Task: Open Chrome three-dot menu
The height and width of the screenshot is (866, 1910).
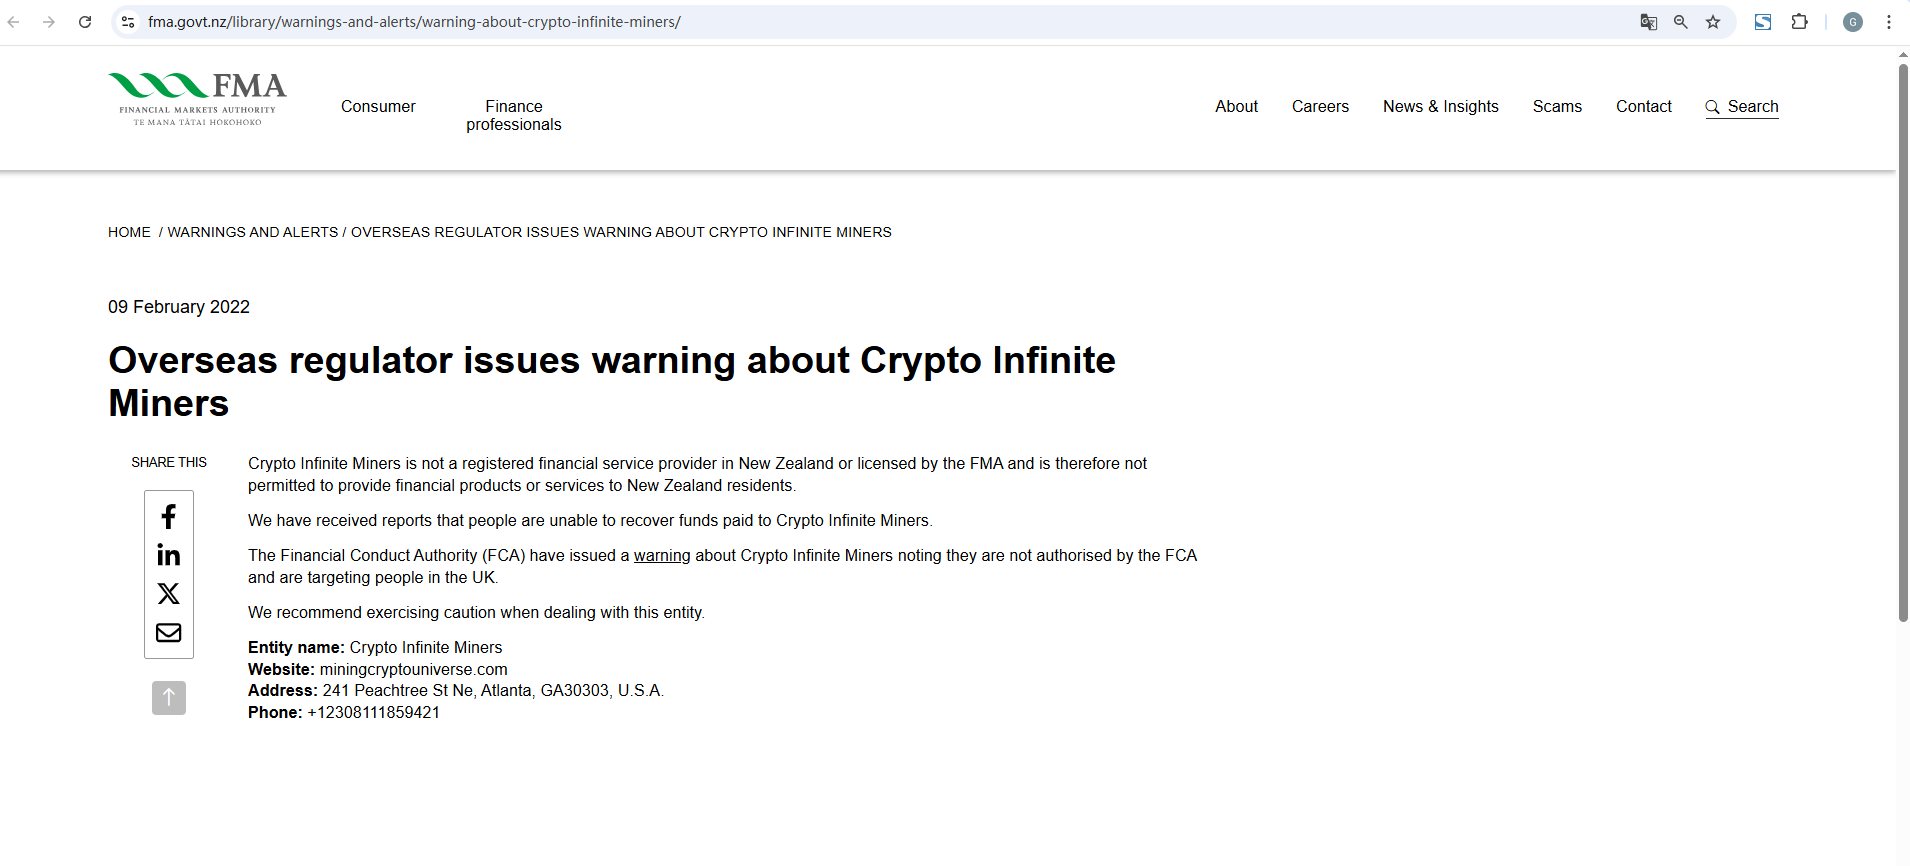Action: 1889,22
